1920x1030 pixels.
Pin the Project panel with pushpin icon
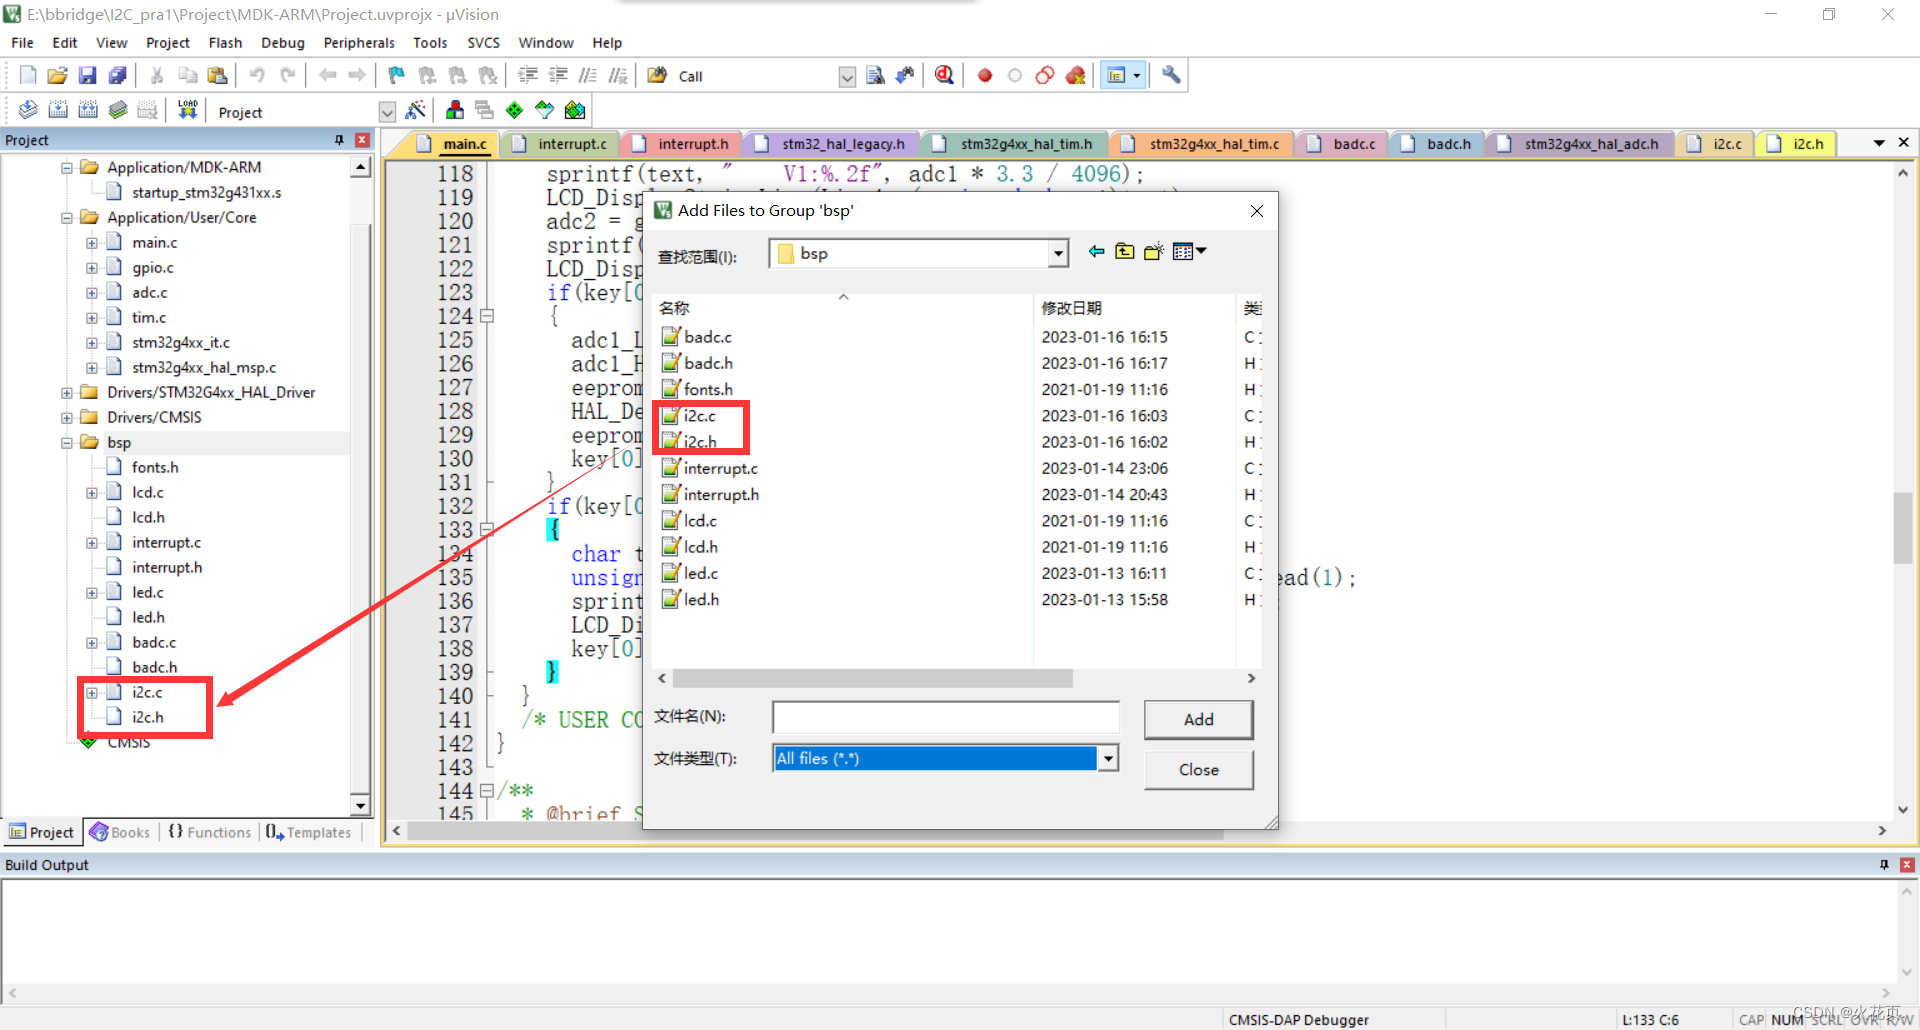[x=340, y=140]
